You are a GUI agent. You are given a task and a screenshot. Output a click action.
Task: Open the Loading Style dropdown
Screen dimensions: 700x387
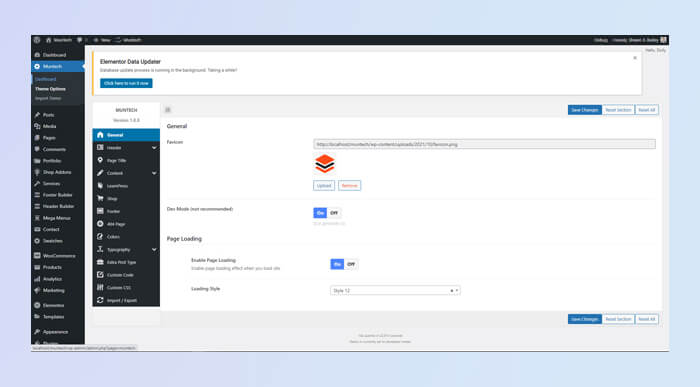point(395,291)
